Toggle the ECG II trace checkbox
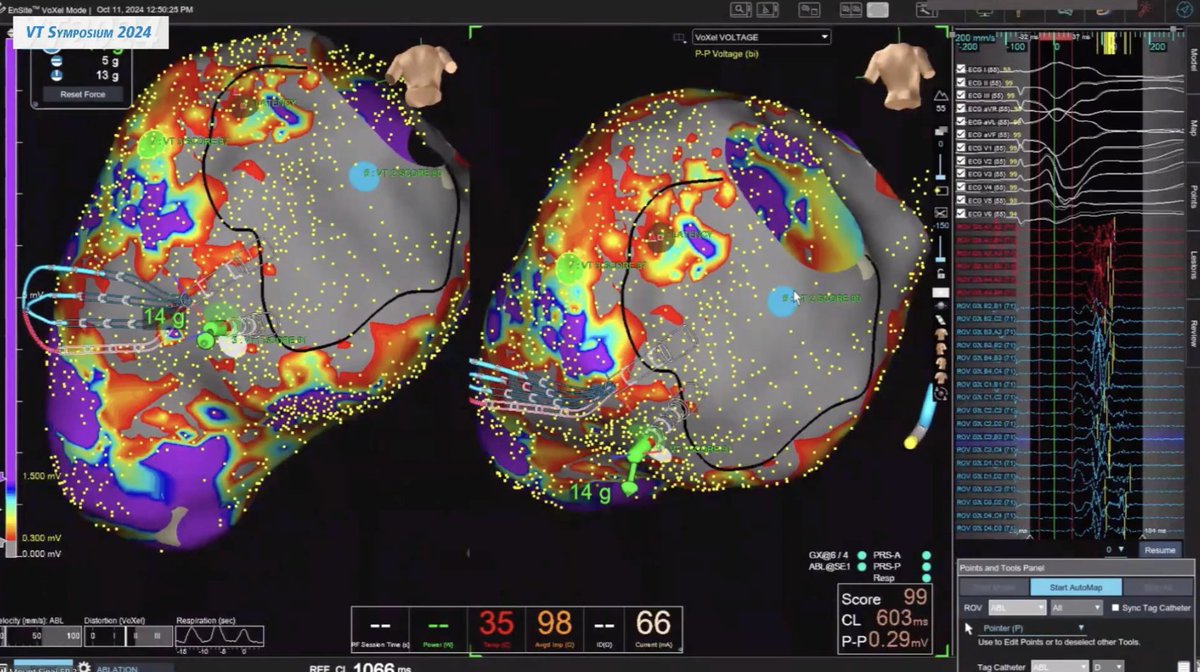This screenshot has width=1200, height=672. pos(962,81)
